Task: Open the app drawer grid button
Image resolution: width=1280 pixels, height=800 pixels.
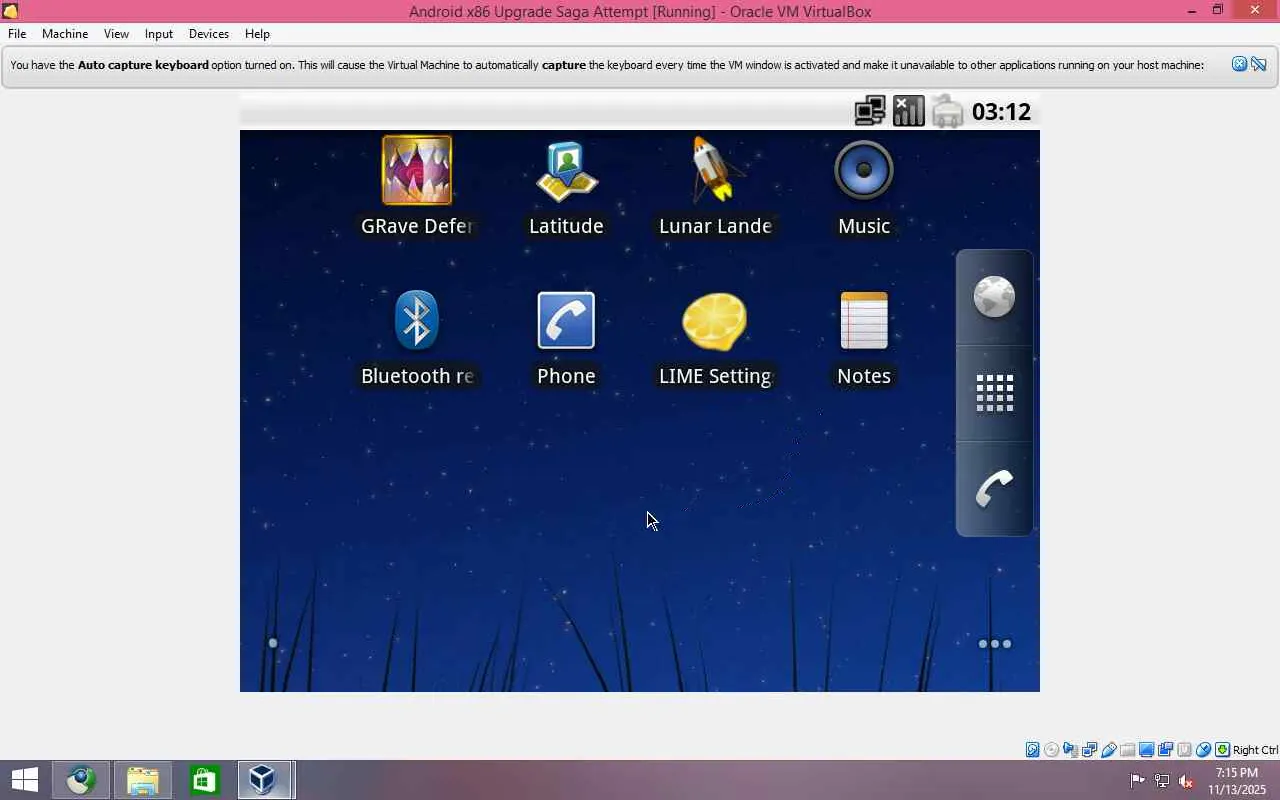Action: (994, 393)
